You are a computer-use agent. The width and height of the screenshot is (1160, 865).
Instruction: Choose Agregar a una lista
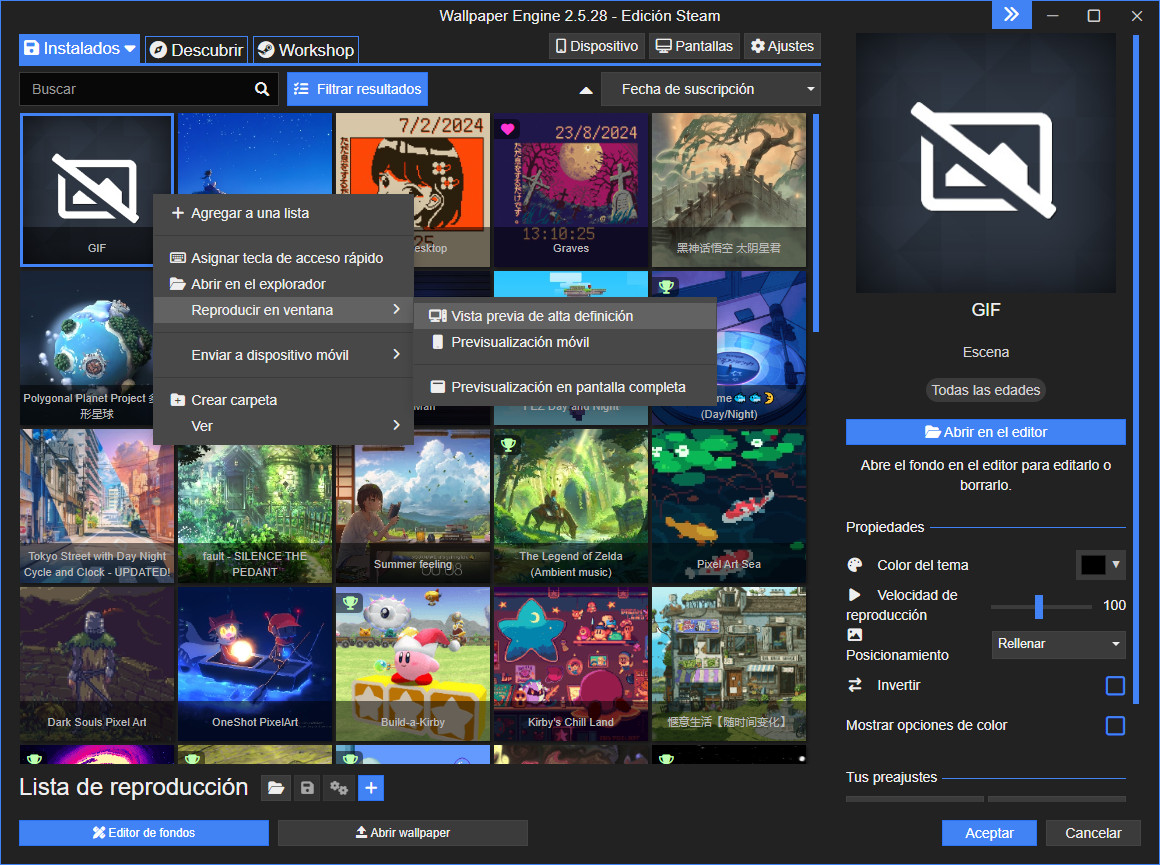pos(283,213)
